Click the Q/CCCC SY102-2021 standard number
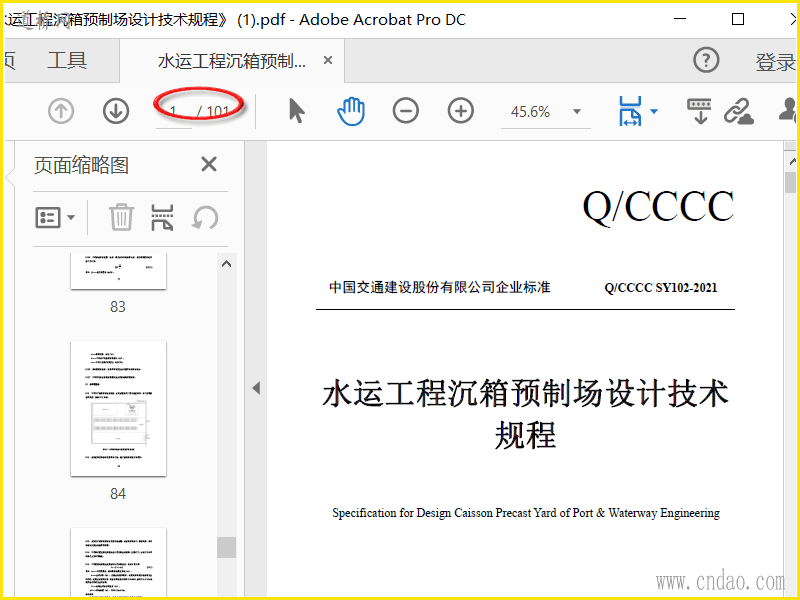Viewport: 800px width, 600px height. (661, 288)
